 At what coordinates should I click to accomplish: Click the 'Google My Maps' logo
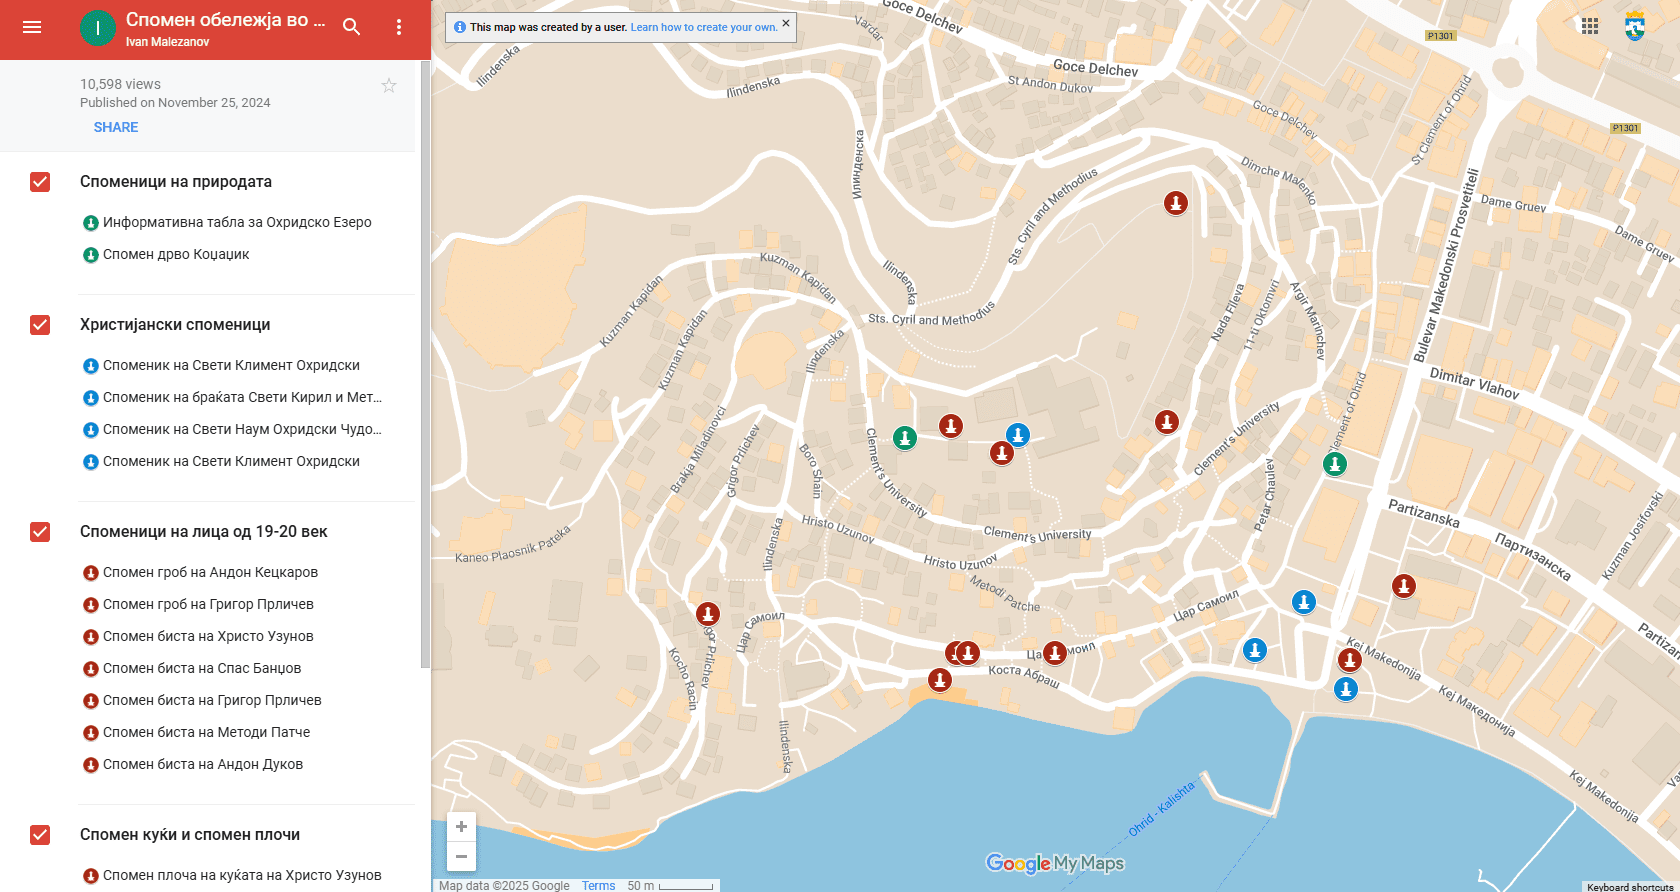(x=1055, y=863)
